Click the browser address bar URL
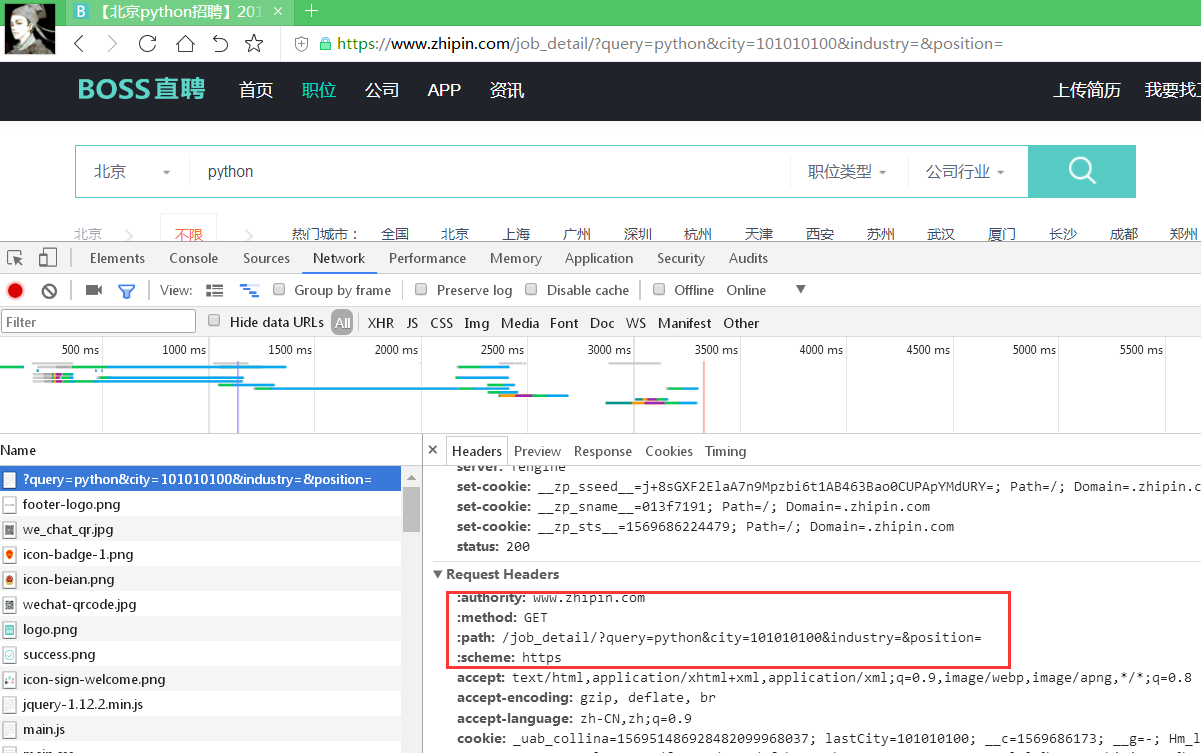 (670, 44)
